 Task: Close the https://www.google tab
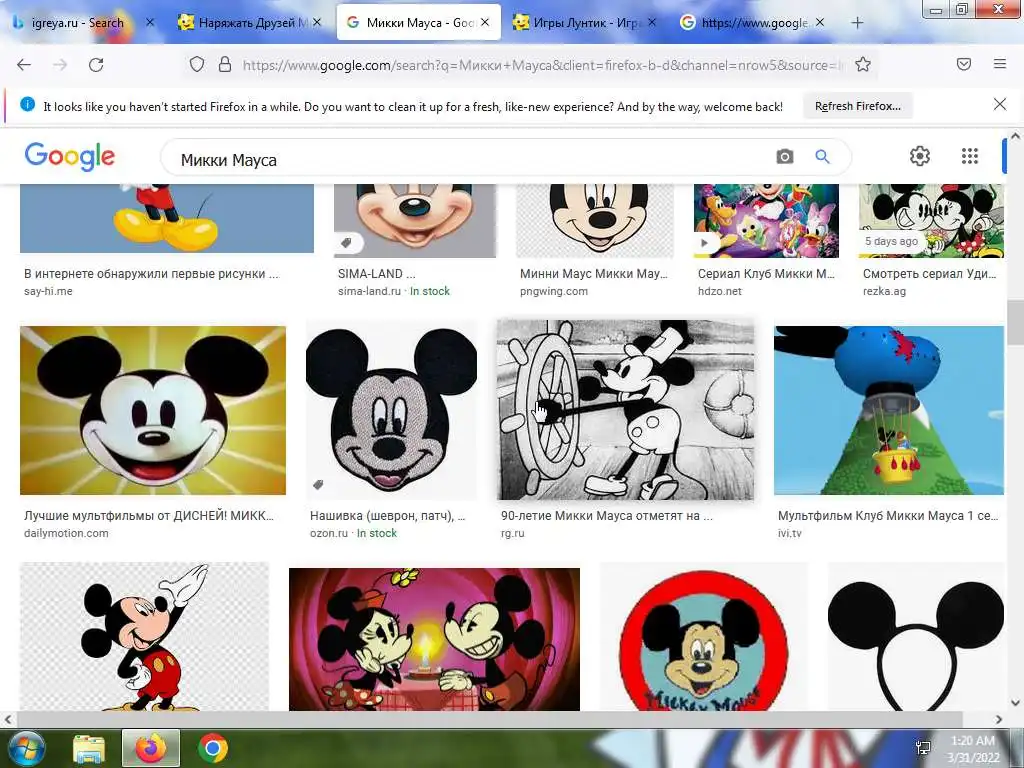[820, 22]
